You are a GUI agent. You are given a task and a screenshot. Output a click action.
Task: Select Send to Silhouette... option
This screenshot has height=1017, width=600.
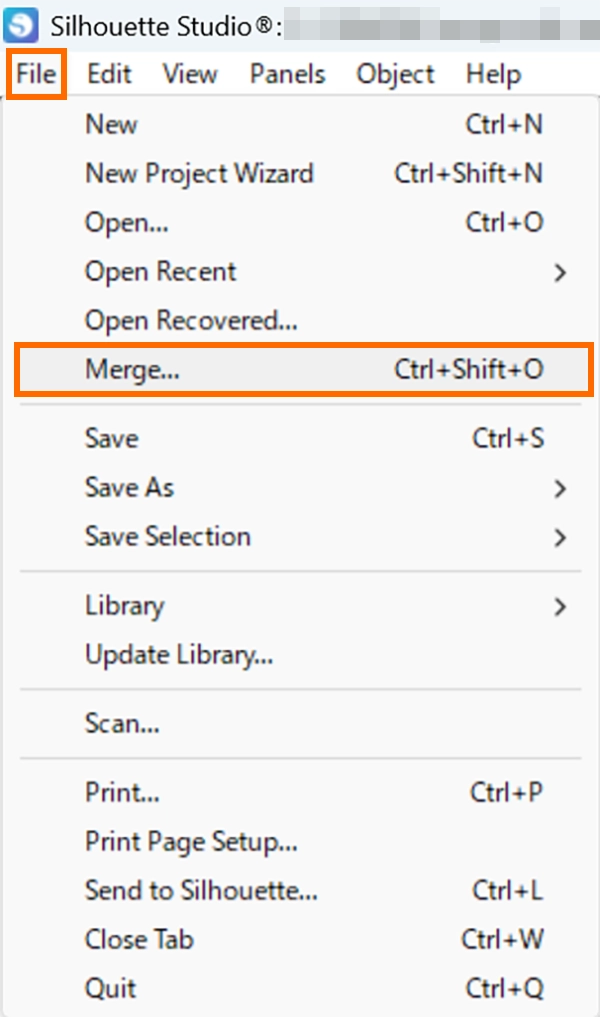pos(201,890)
